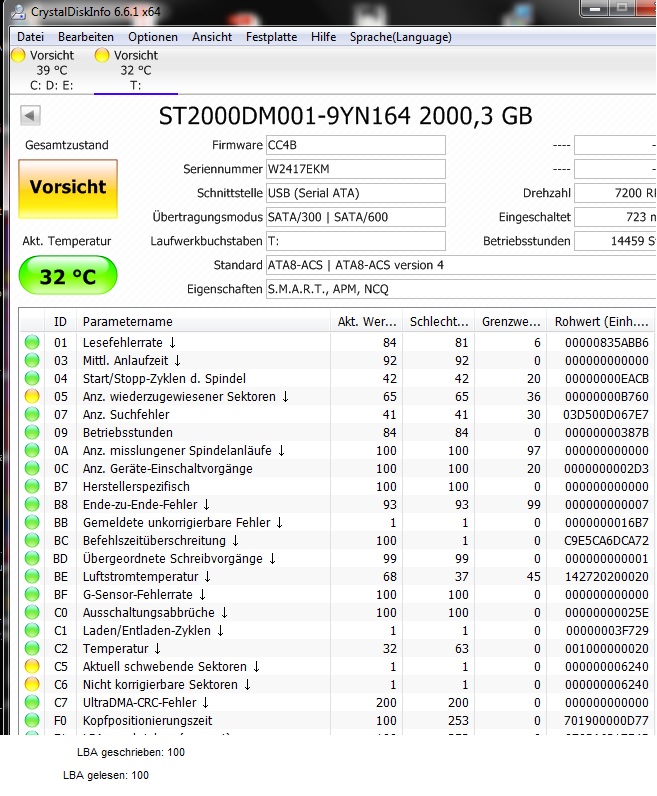Click the Übertragungsmodus field
Image resolution: width=657 pixels, height=796 pixels.
[356, 217]
